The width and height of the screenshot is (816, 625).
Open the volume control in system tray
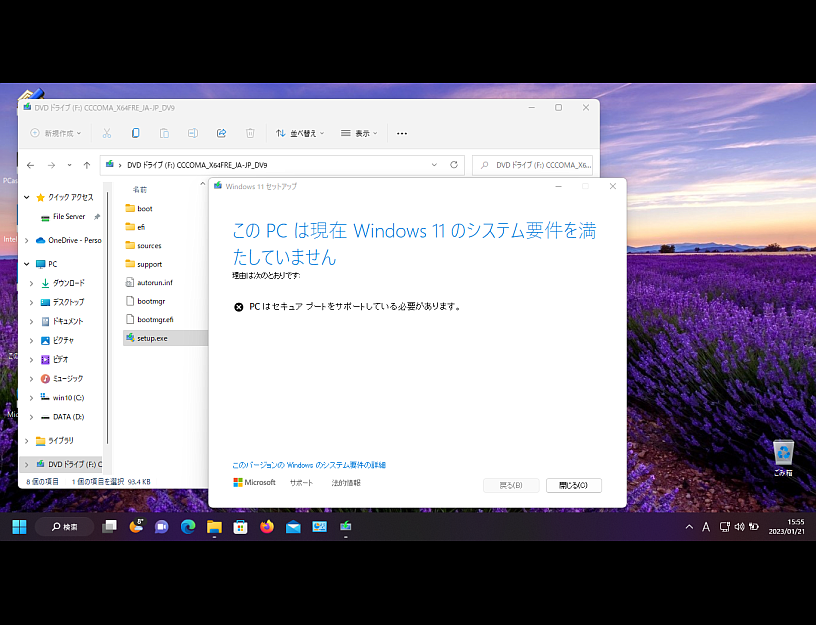pyautogui.click(x=740, y=527)
